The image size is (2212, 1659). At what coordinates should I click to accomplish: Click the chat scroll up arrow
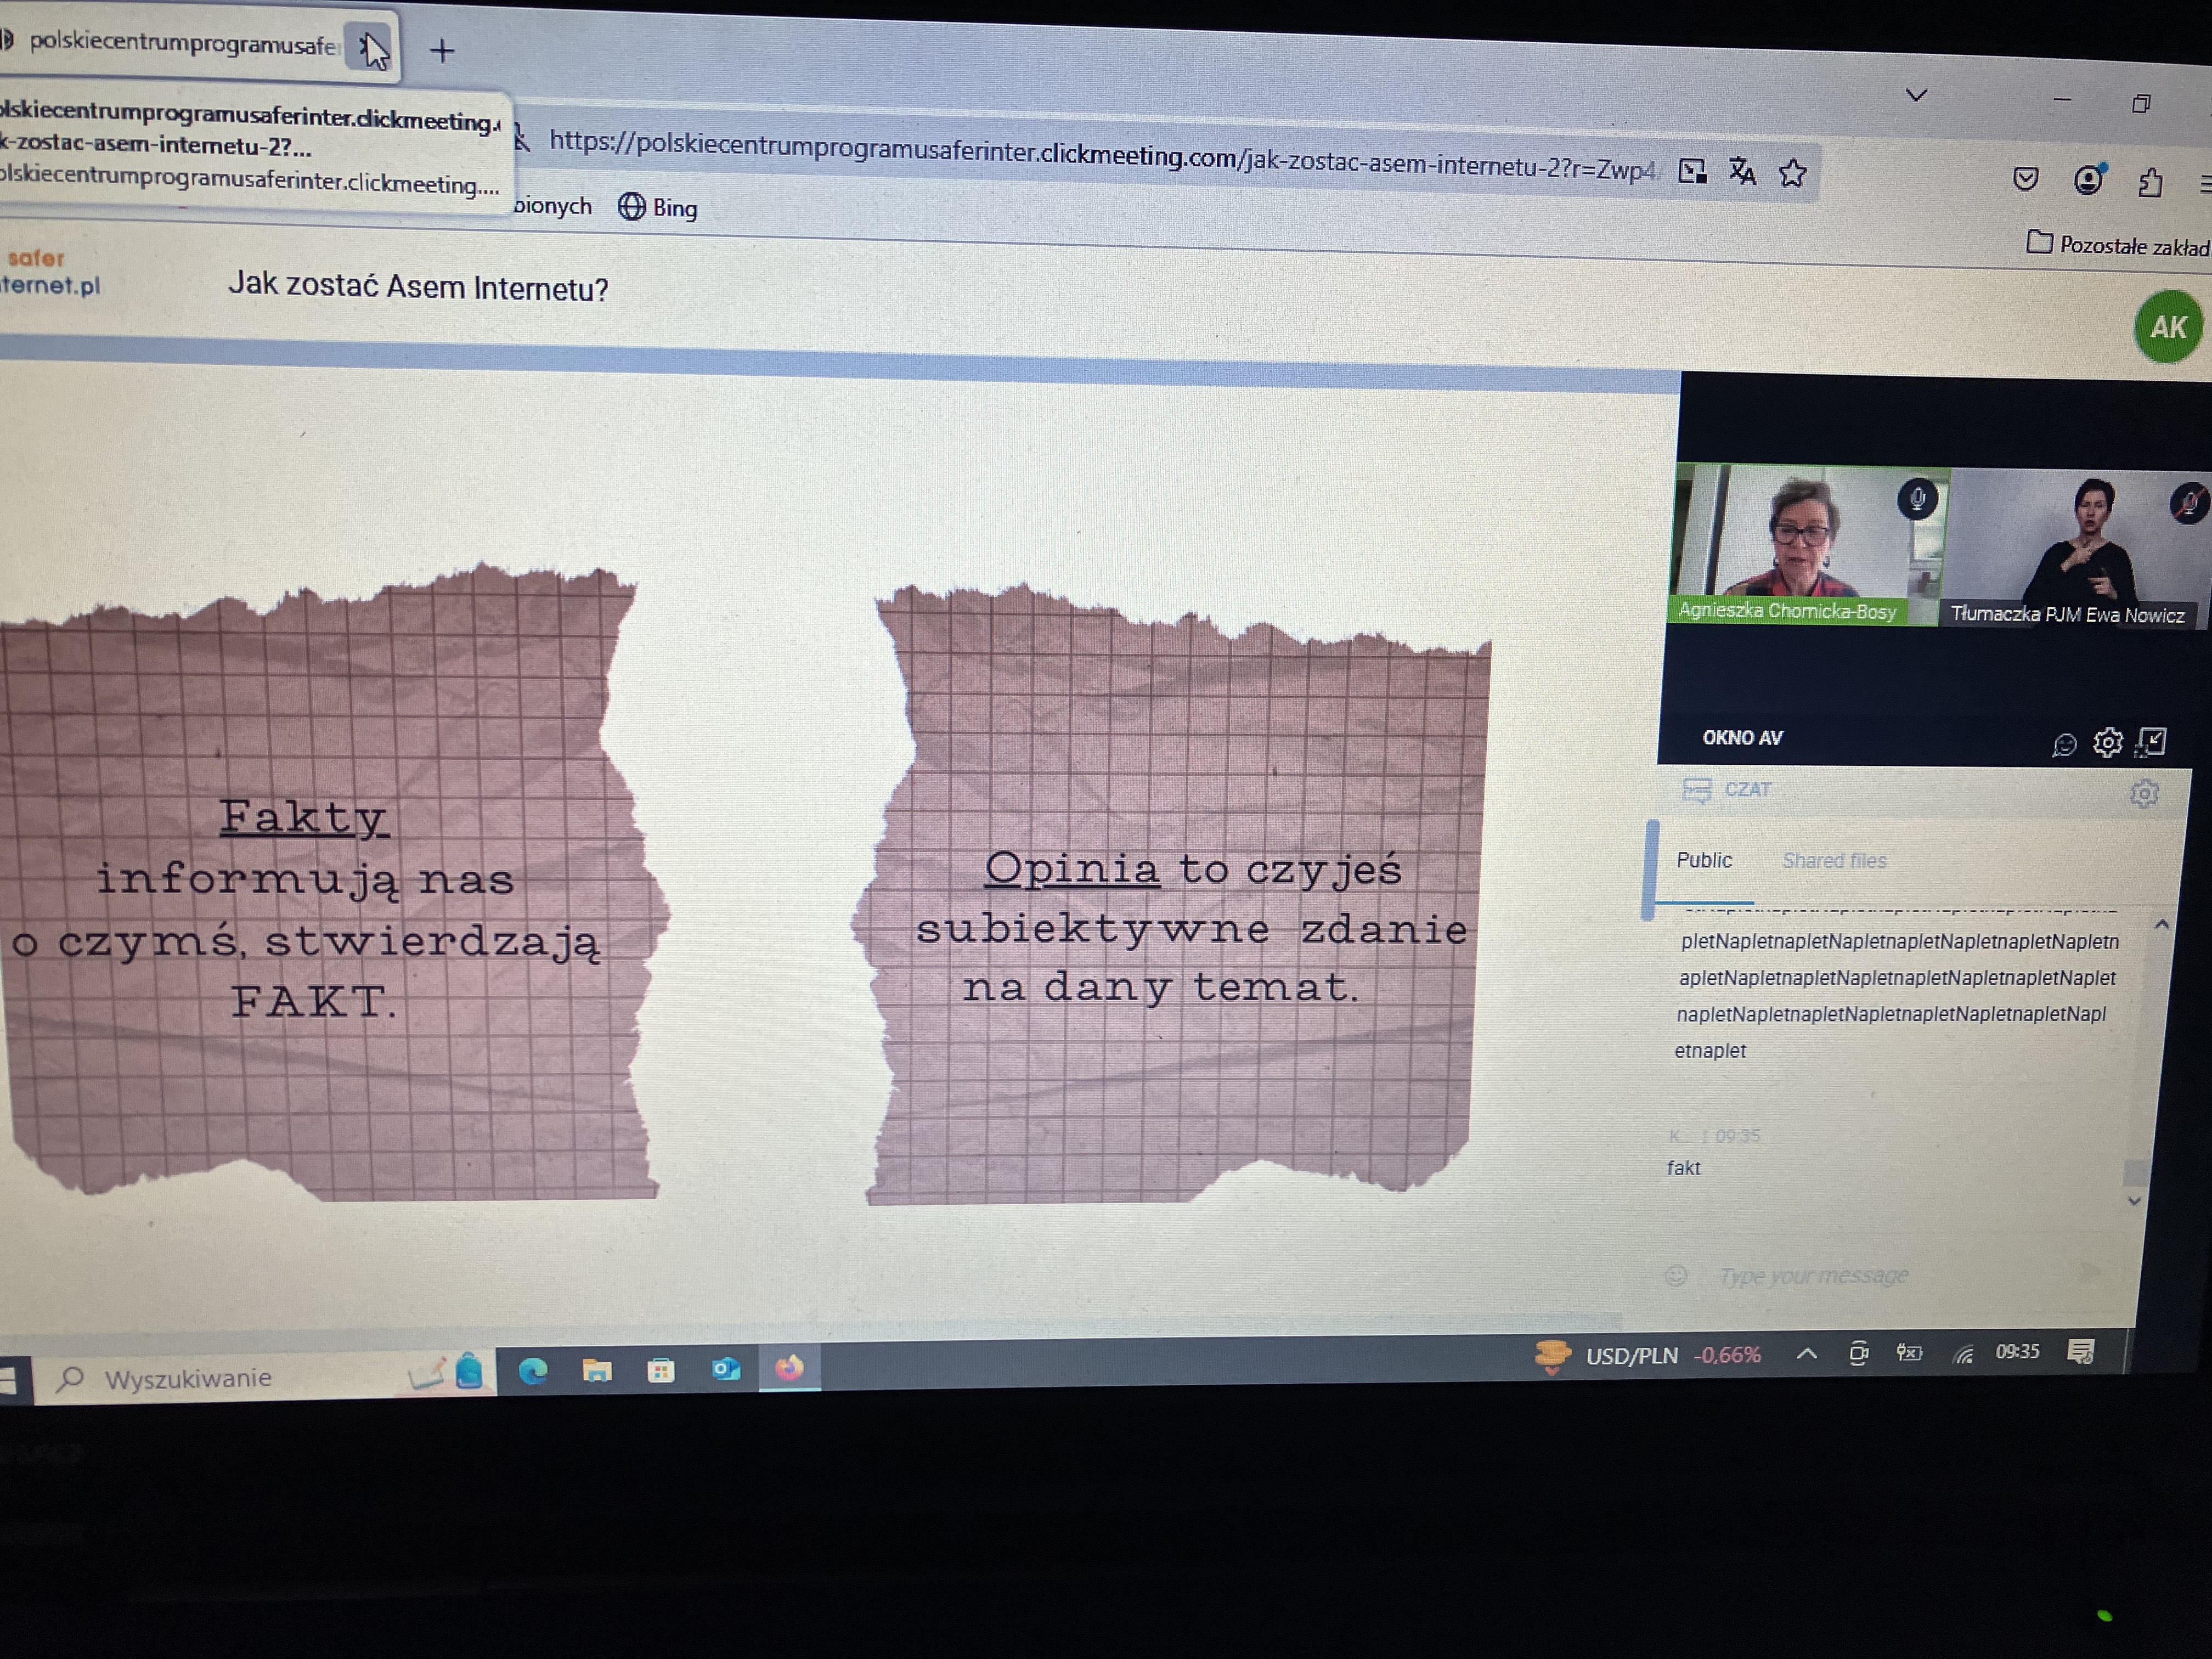pyautogui.click(x=2162, y=925)
